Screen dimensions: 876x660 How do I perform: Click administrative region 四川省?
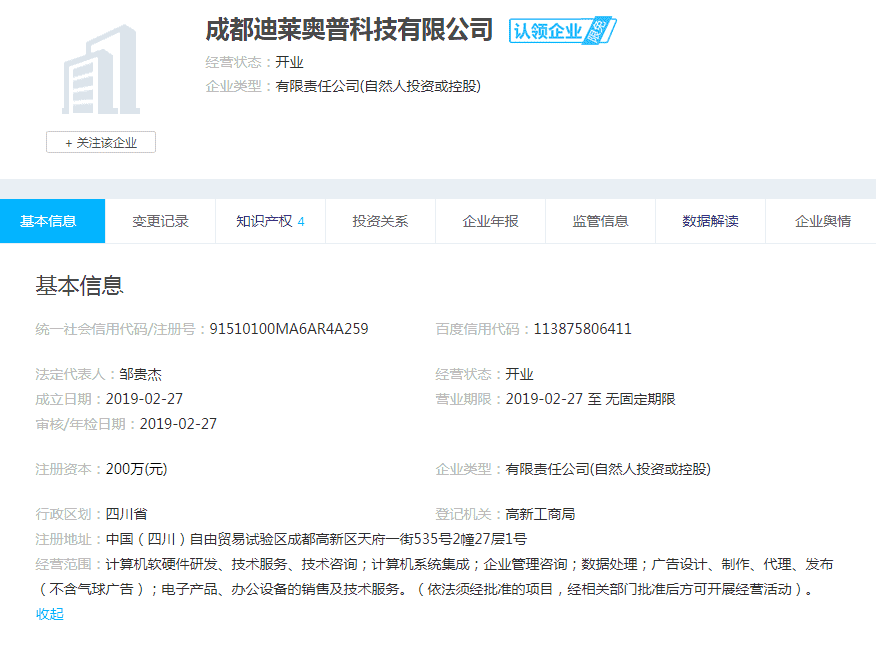click(x=126, y=514)
